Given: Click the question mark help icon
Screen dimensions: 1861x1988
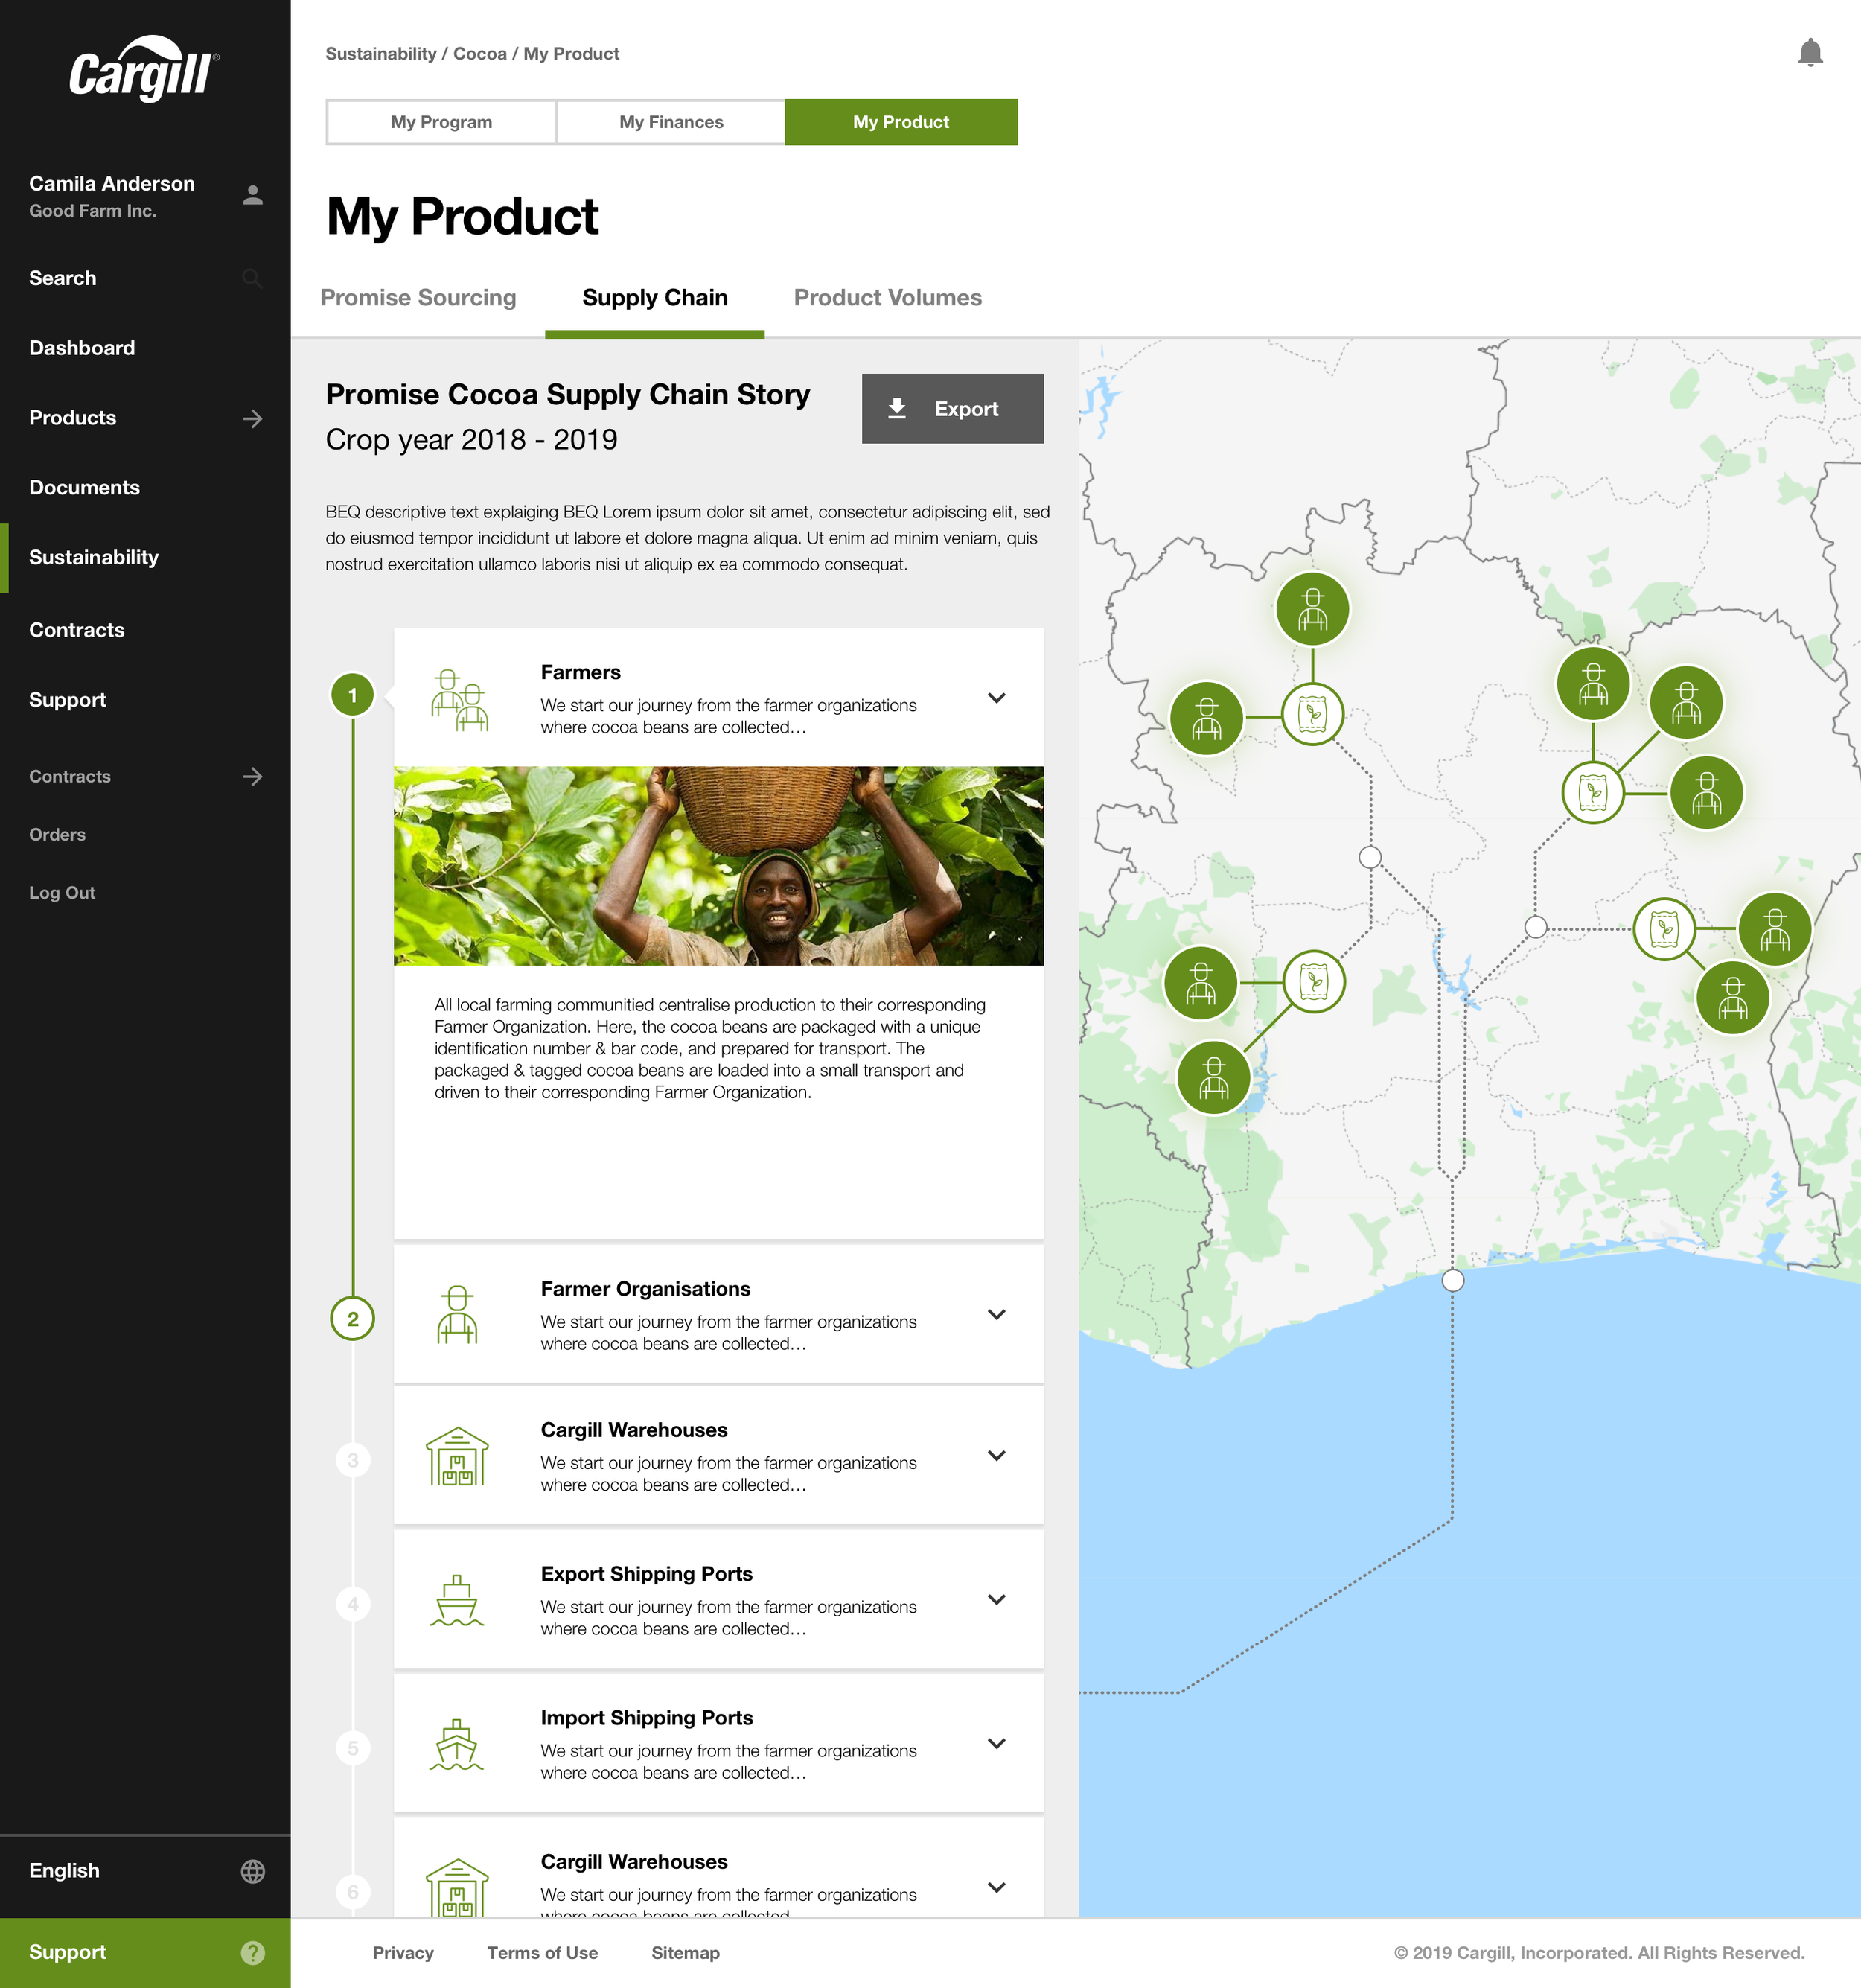Looking at the screenshot, I should click(253, 1952).
